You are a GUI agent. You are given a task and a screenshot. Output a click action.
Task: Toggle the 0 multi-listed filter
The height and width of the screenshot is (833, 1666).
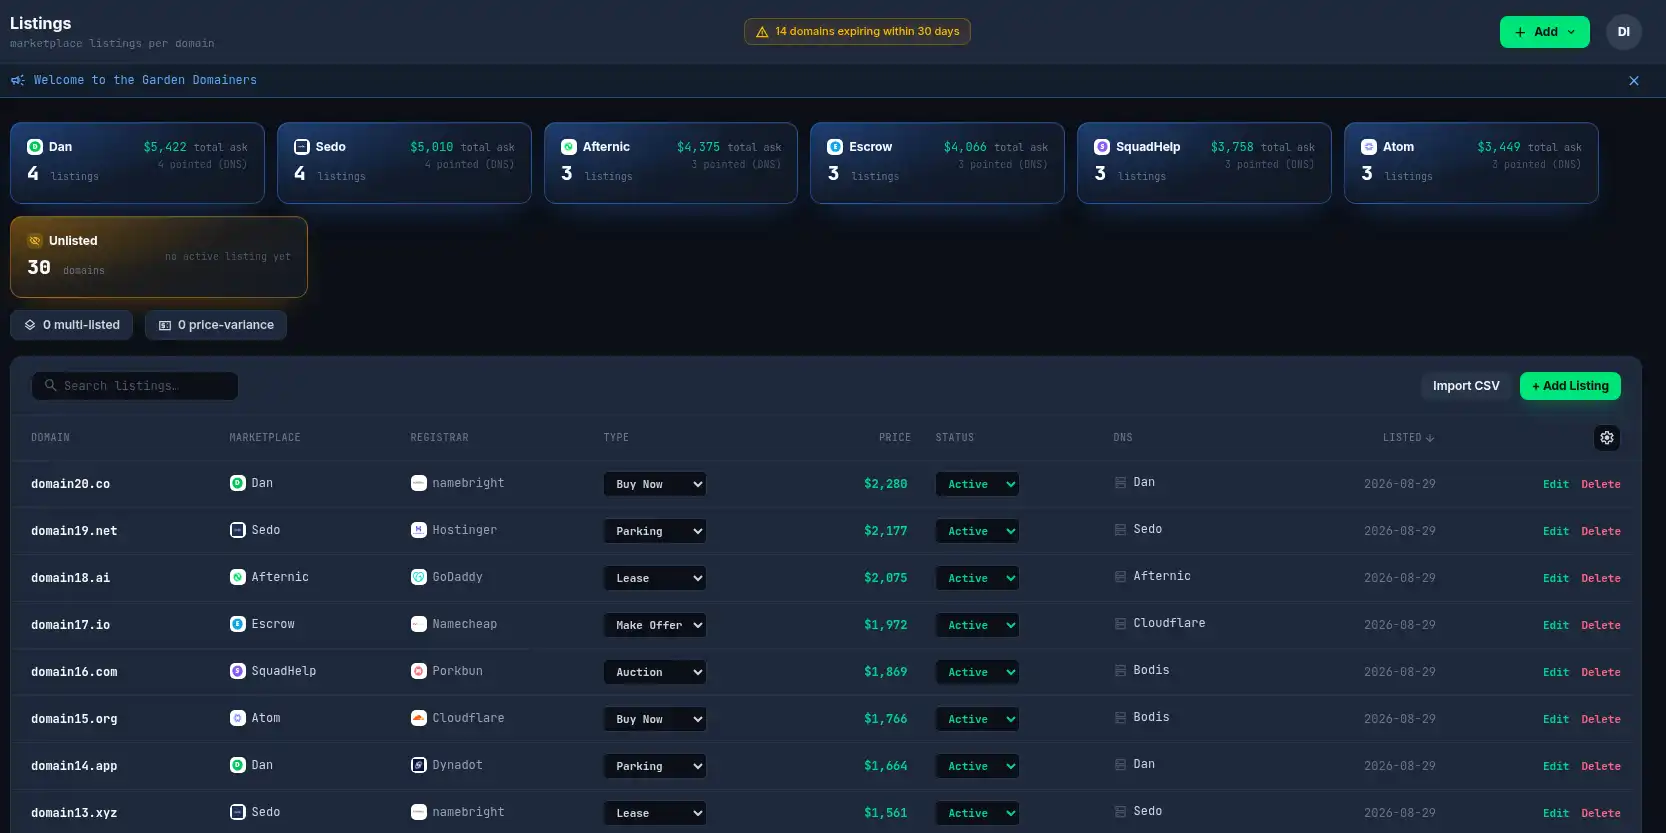pyautogui.click(x=72, y=325)
